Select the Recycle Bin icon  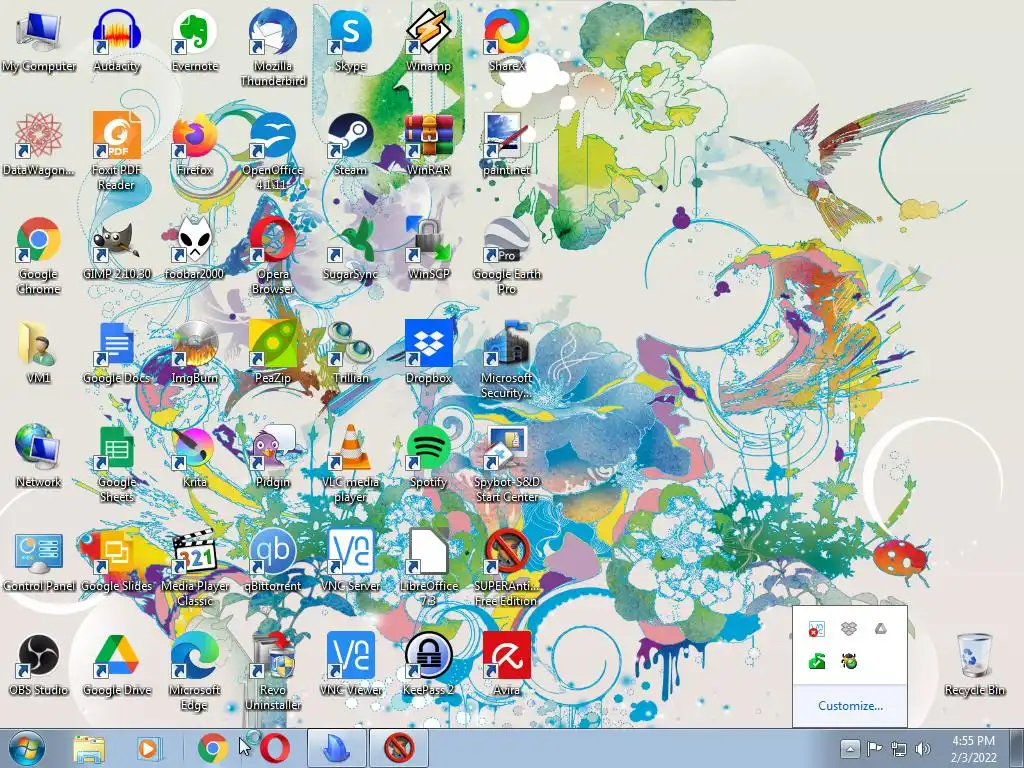pos(974,664)
